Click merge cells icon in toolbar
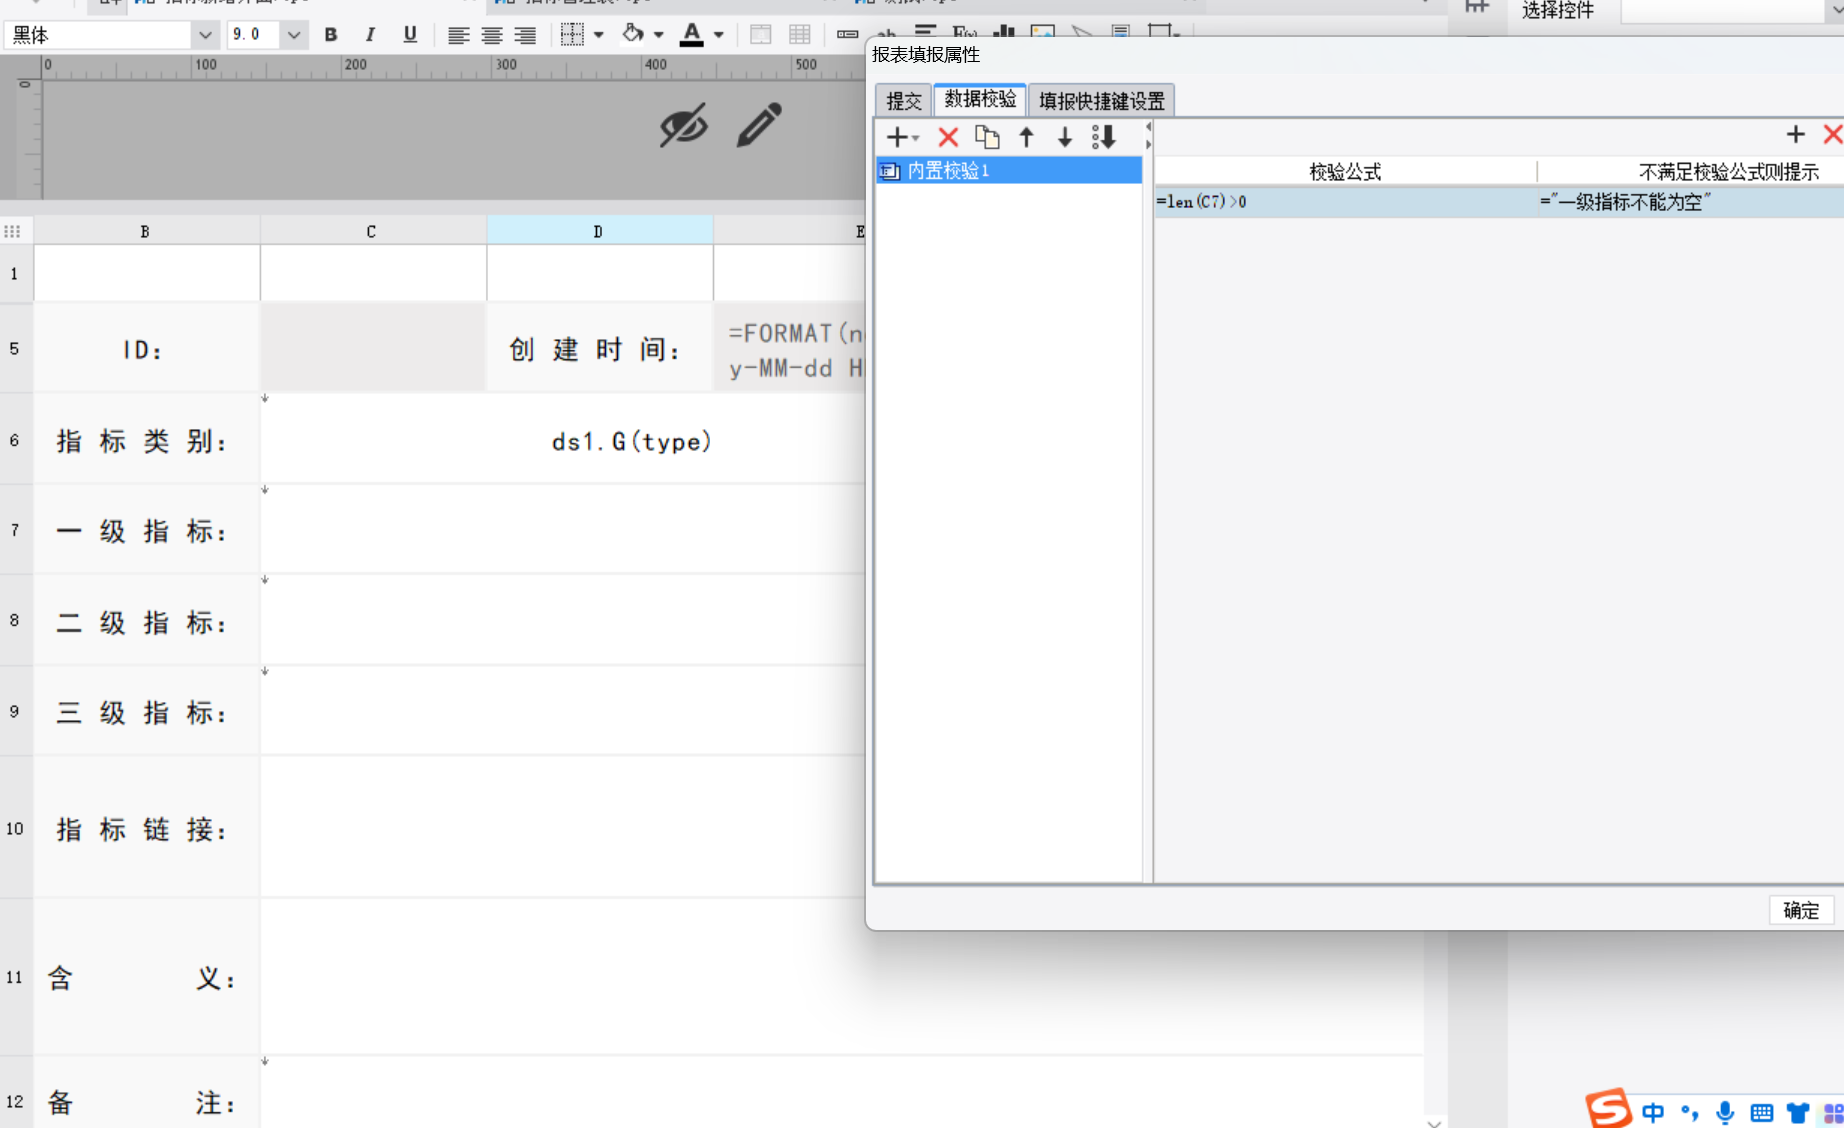This screenshot has height=1128, width=1844. tap(760, 35)
